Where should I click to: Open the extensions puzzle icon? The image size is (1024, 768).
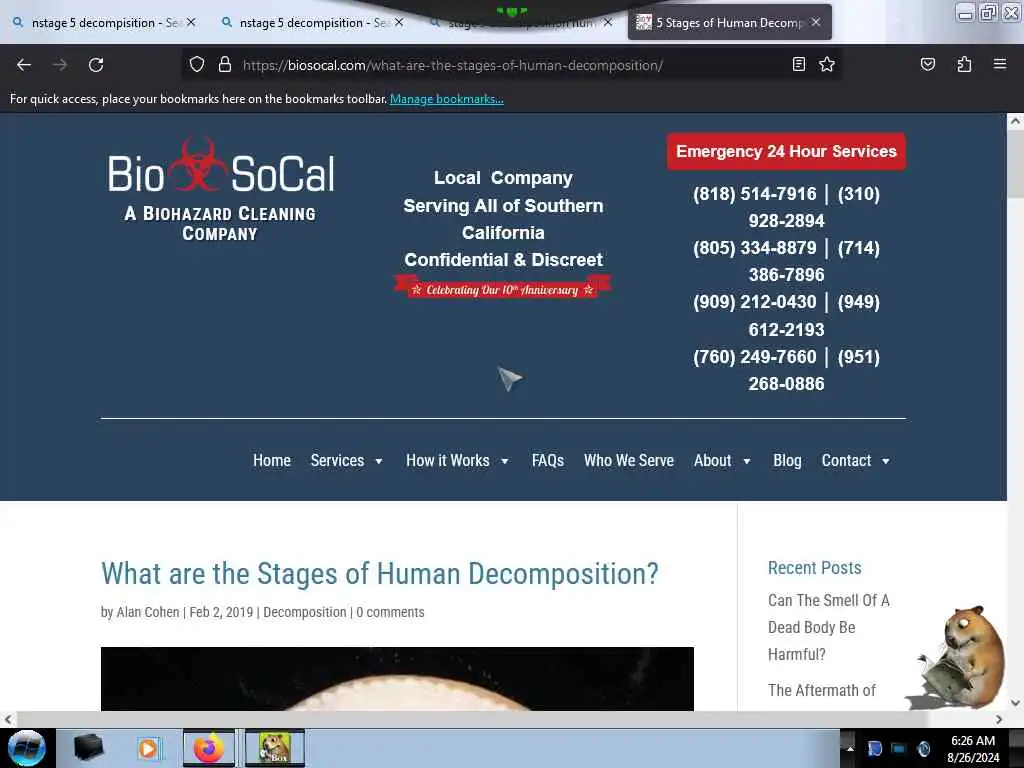point(964,64)
